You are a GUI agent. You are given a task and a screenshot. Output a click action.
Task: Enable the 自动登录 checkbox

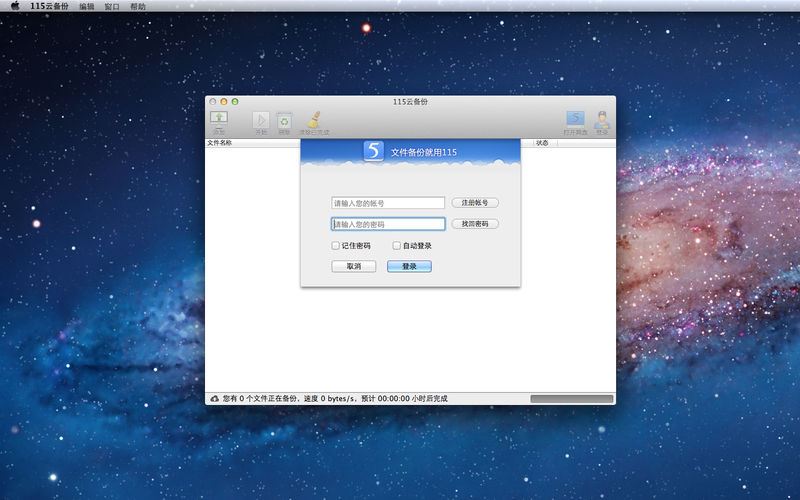396,245
